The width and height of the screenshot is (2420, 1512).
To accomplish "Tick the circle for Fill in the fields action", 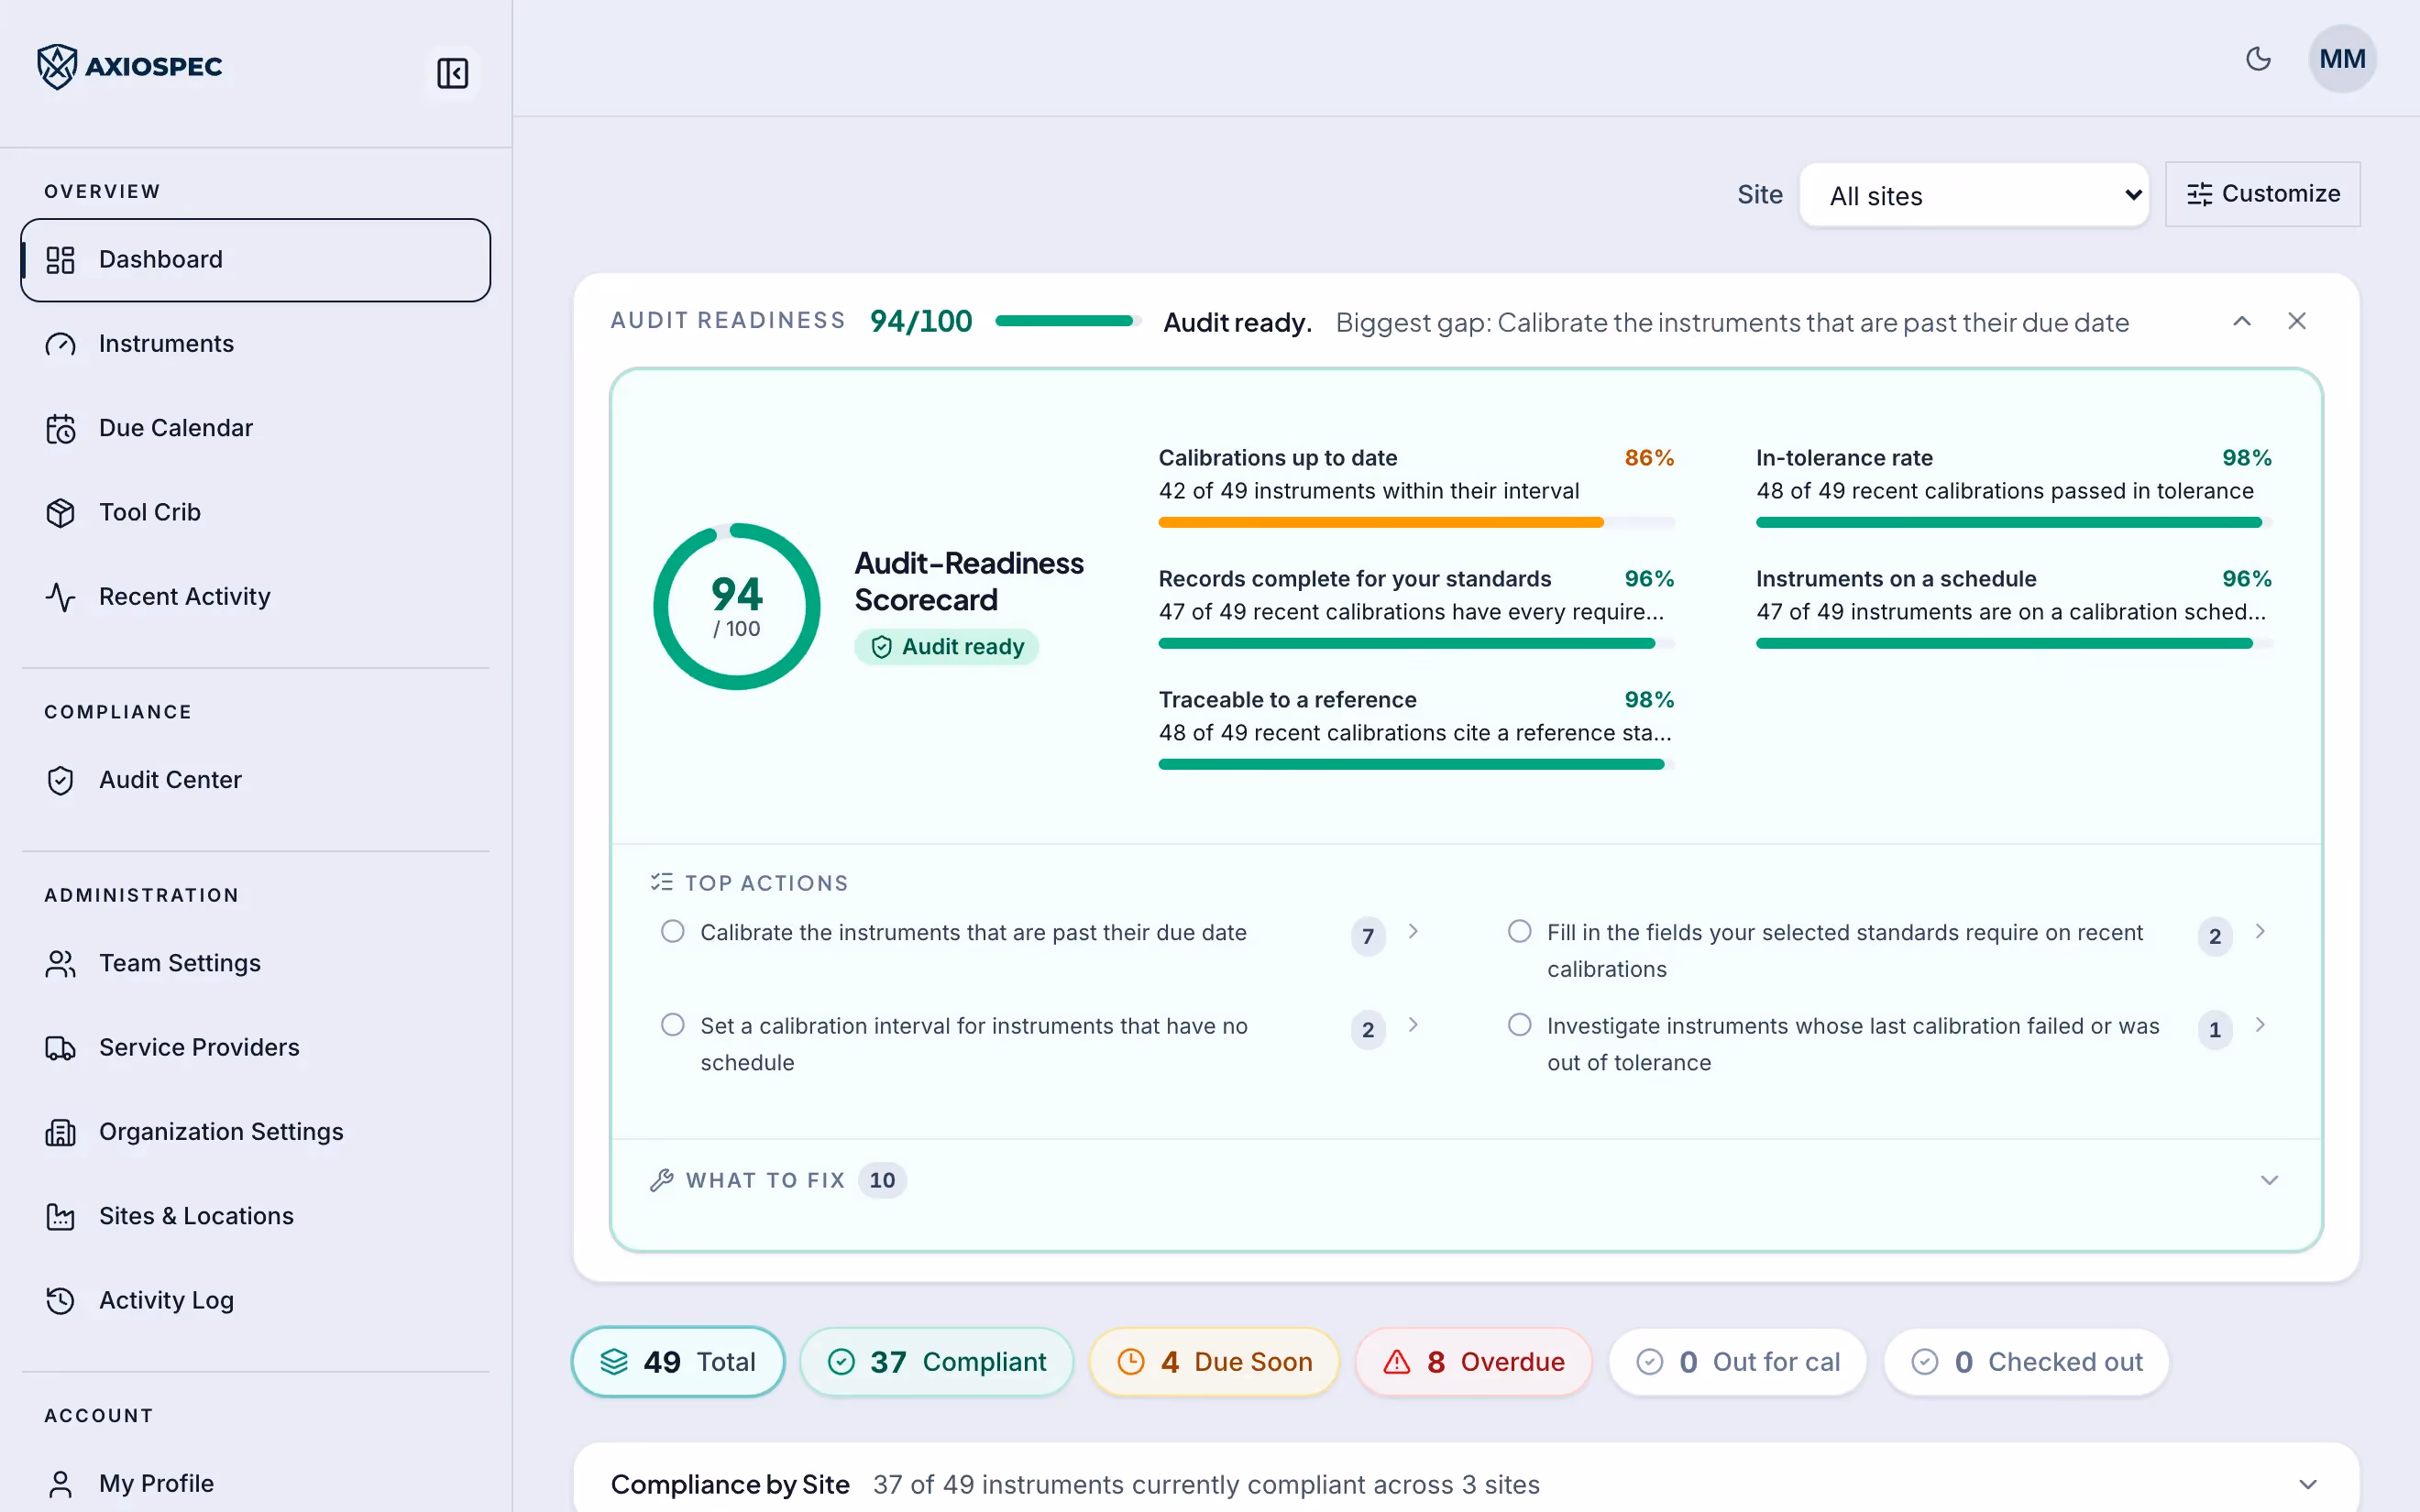I will (1519, 931).
